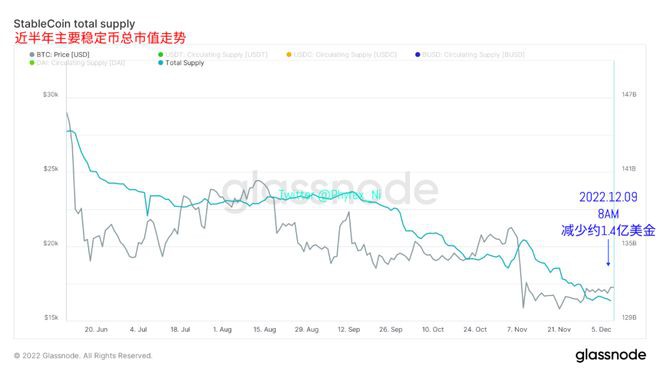Viewport: 660px width, 372px height.
Task: Click the 4. Jul date label
Action: (x=138, y=329)
